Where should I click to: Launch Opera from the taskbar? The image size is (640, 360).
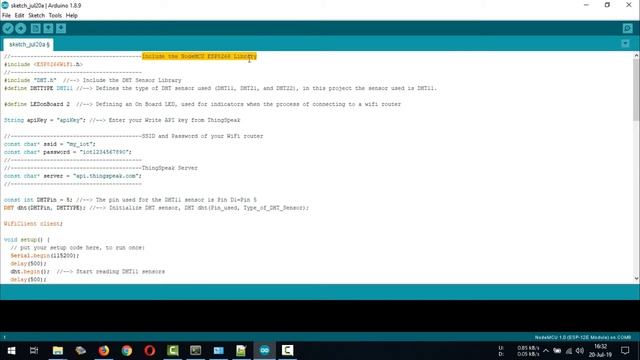click(149, 350)
